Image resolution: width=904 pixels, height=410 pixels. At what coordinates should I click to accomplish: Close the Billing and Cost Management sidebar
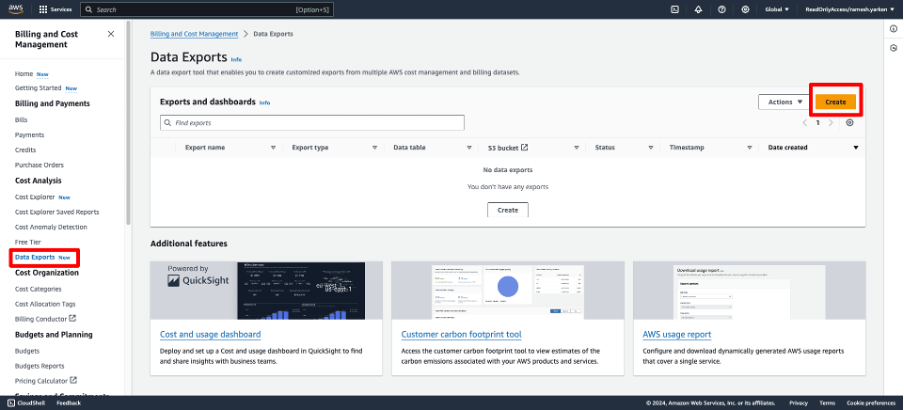coord(111,34)
